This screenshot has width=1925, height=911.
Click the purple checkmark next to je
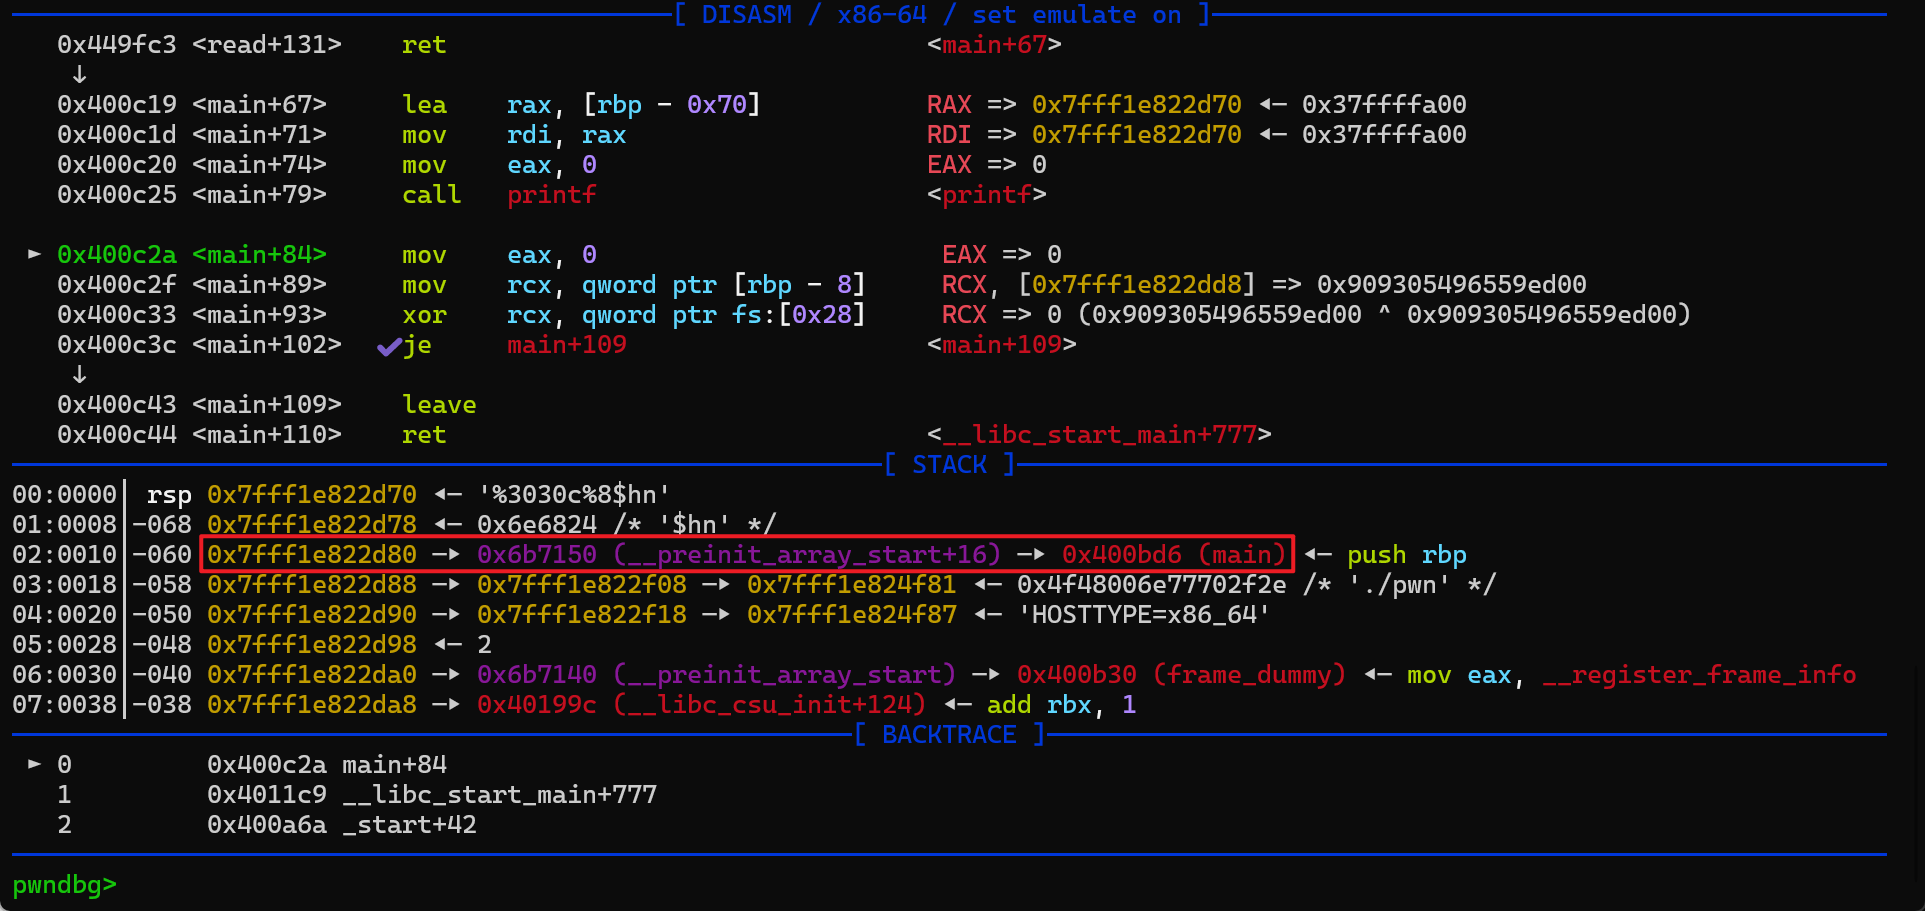pos(388,346)
